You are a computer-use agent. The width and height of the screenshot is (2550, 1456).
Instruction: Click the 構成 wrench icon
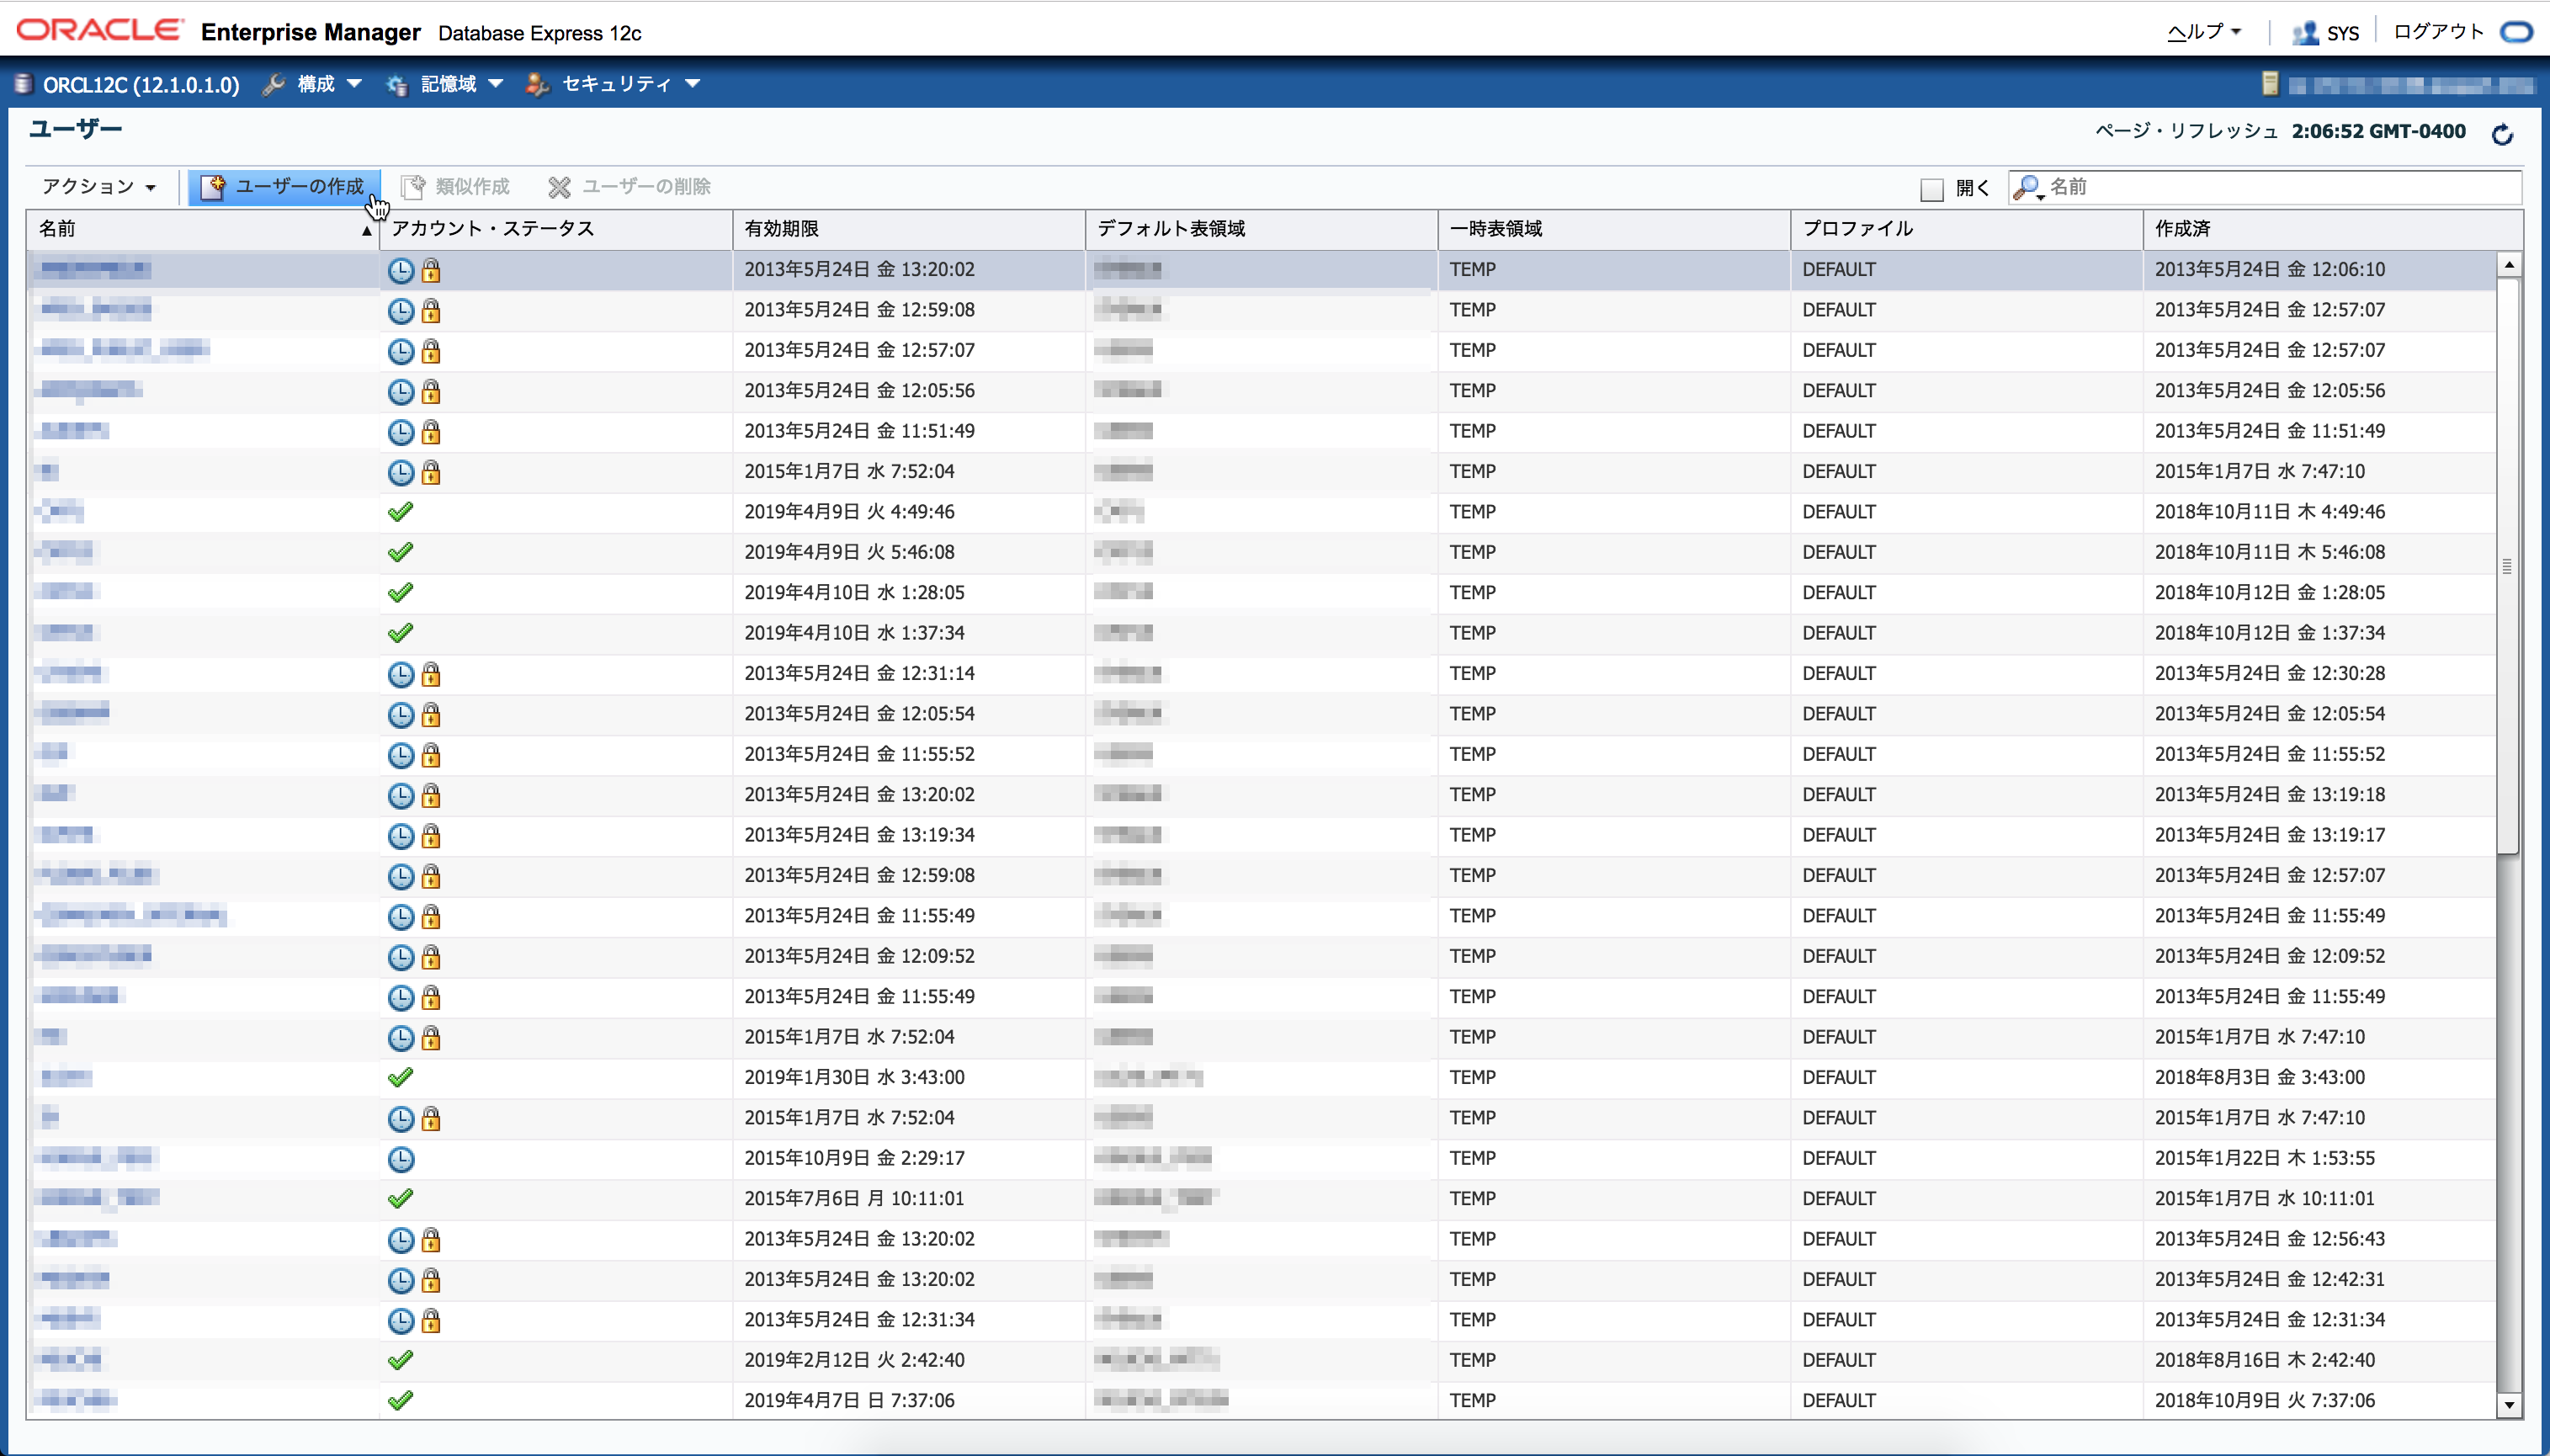273,84
